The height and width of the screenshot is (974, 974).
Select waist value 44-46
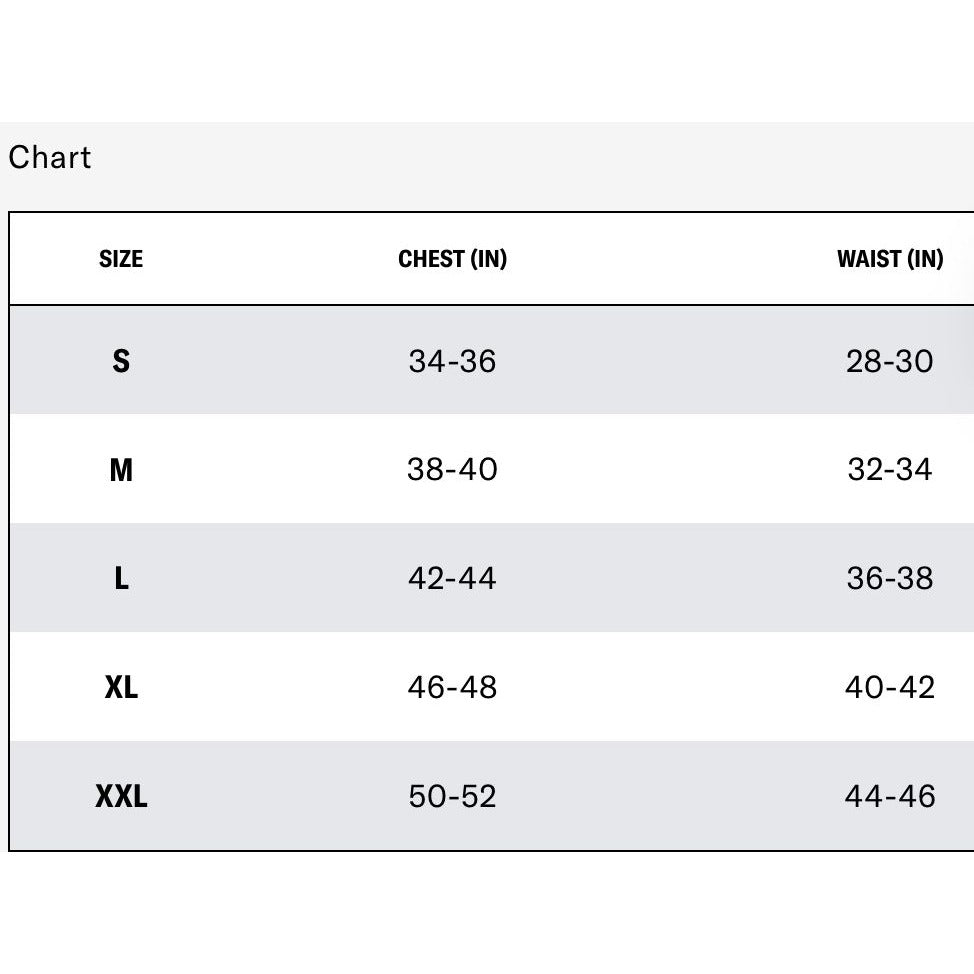pyautogui.click(x=890, y=796)
